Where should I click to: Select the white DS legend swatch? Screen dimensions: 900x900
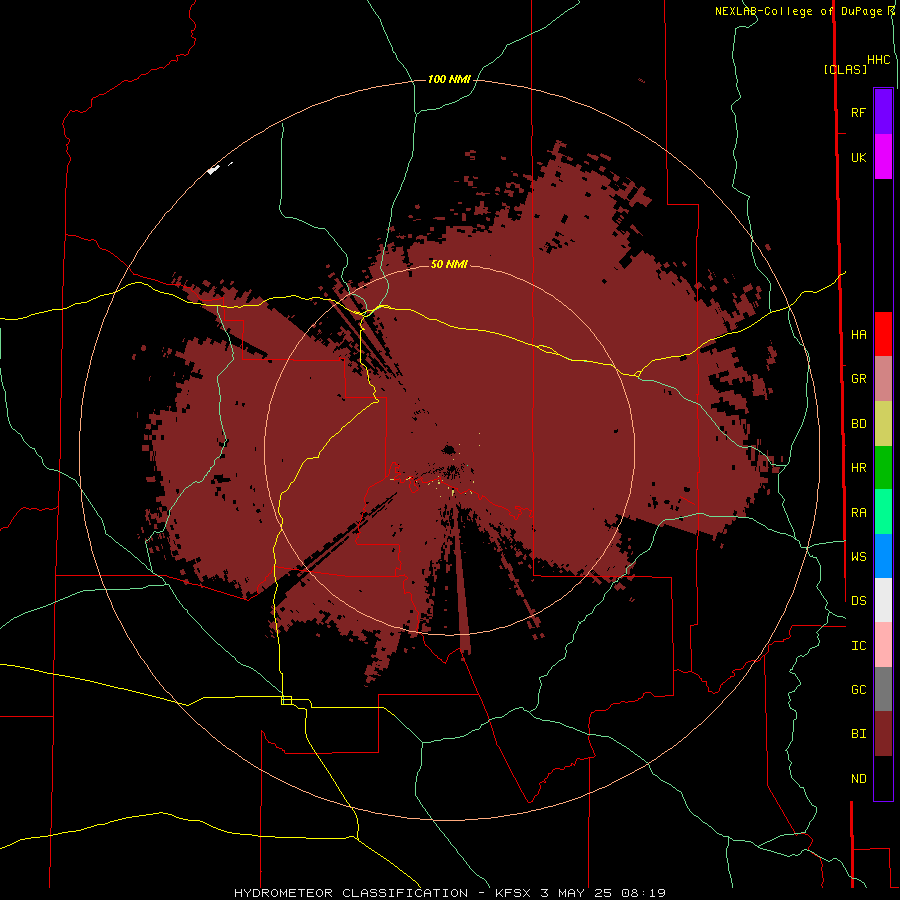[x=883, y=600]
